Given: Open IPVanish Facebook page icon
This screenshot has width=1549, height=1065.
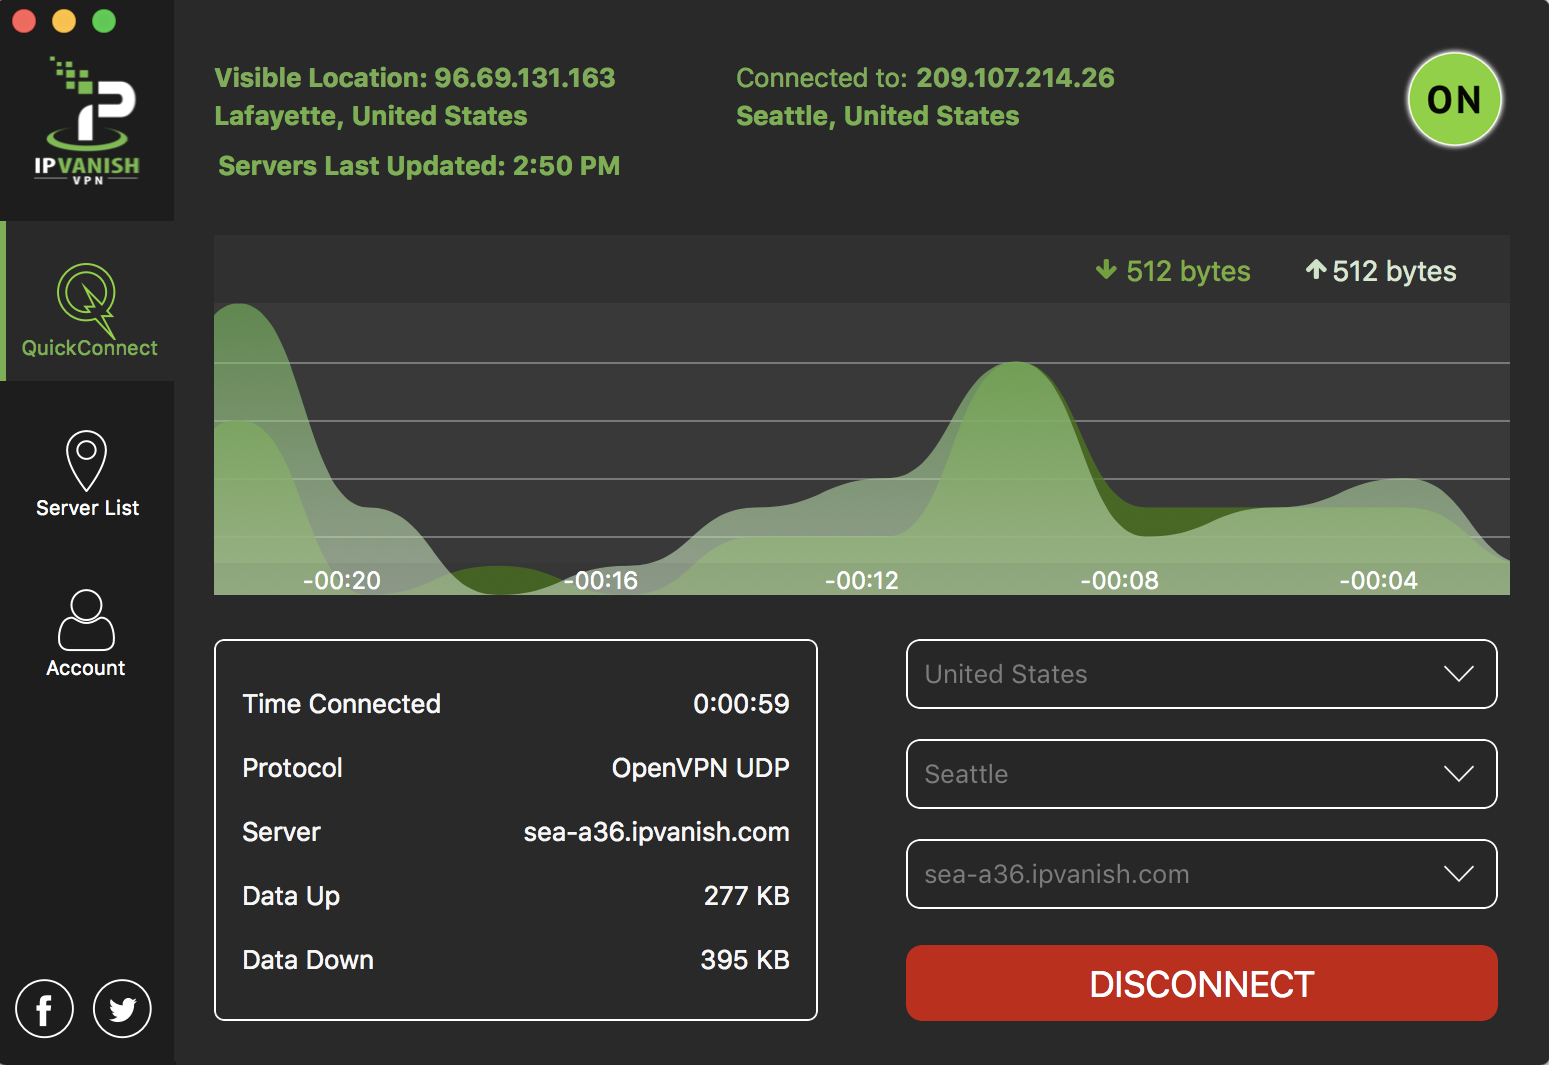Looking at the screenshot, I should pos(44,1009).
